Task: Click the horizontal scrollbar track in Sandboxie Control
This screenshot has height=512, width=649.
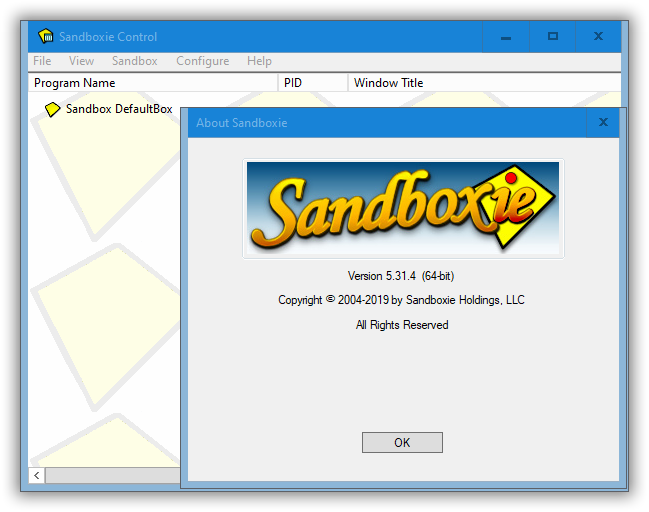Action: [x=113, y=475]
